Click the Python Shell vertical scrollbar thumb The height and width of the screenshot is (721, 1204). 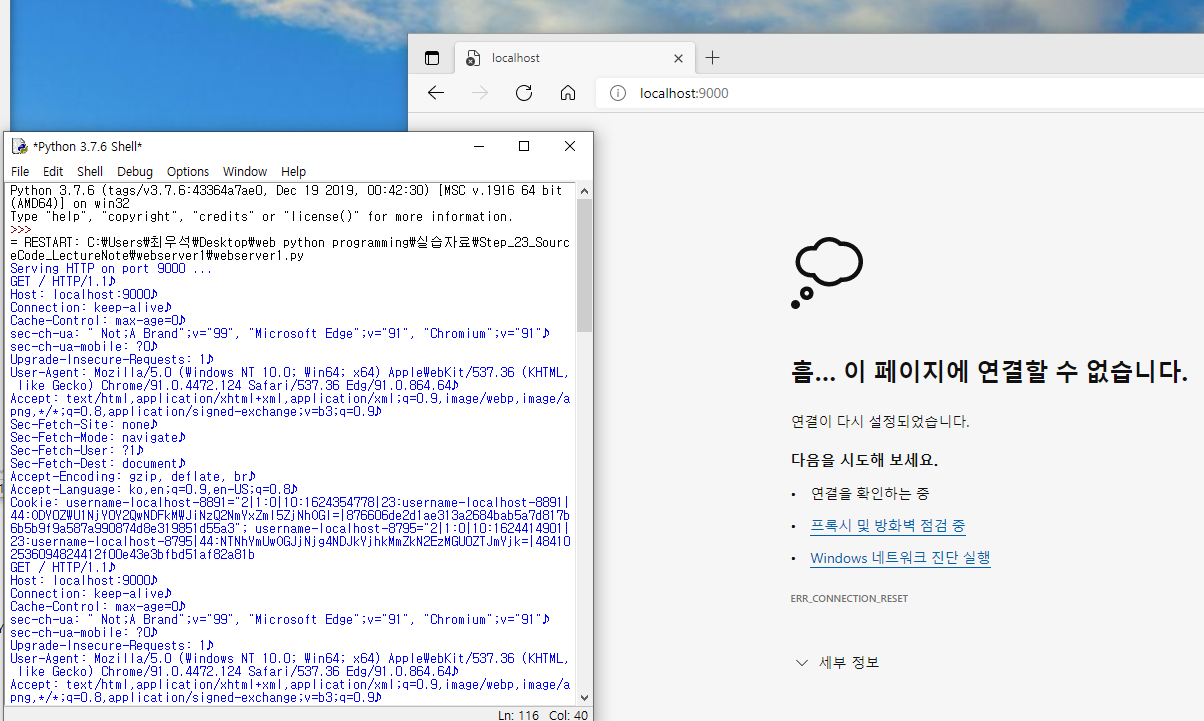point(584,265)
